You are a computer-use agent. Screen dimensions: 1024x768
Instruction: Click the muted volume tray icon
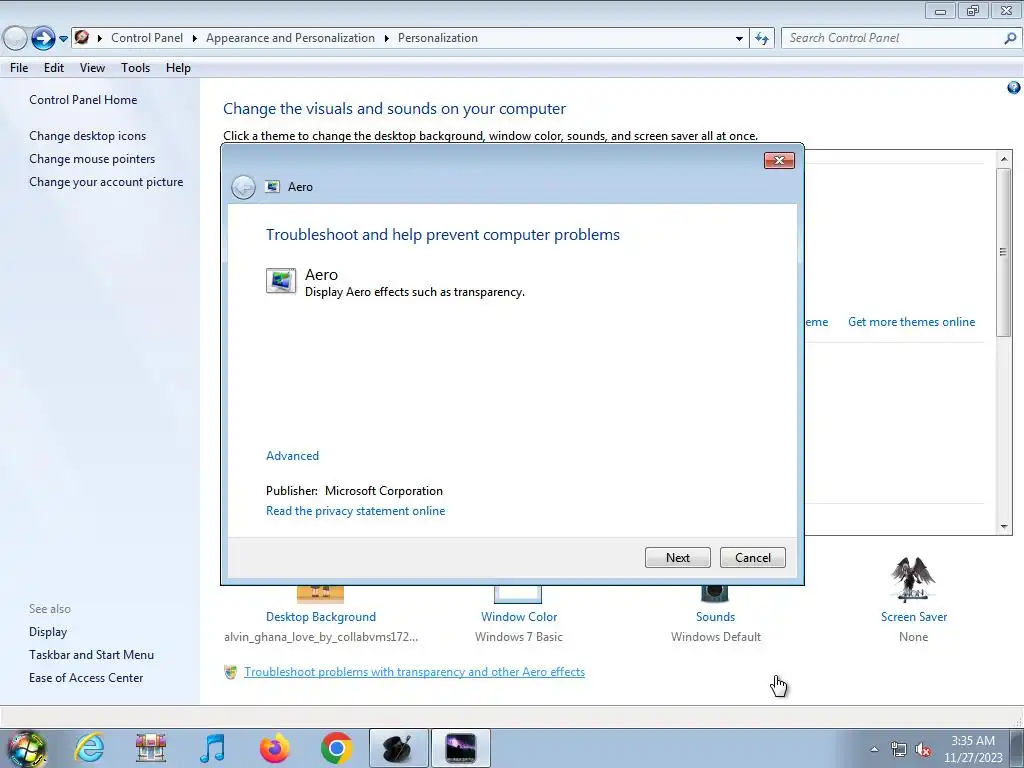pos(923,749)
